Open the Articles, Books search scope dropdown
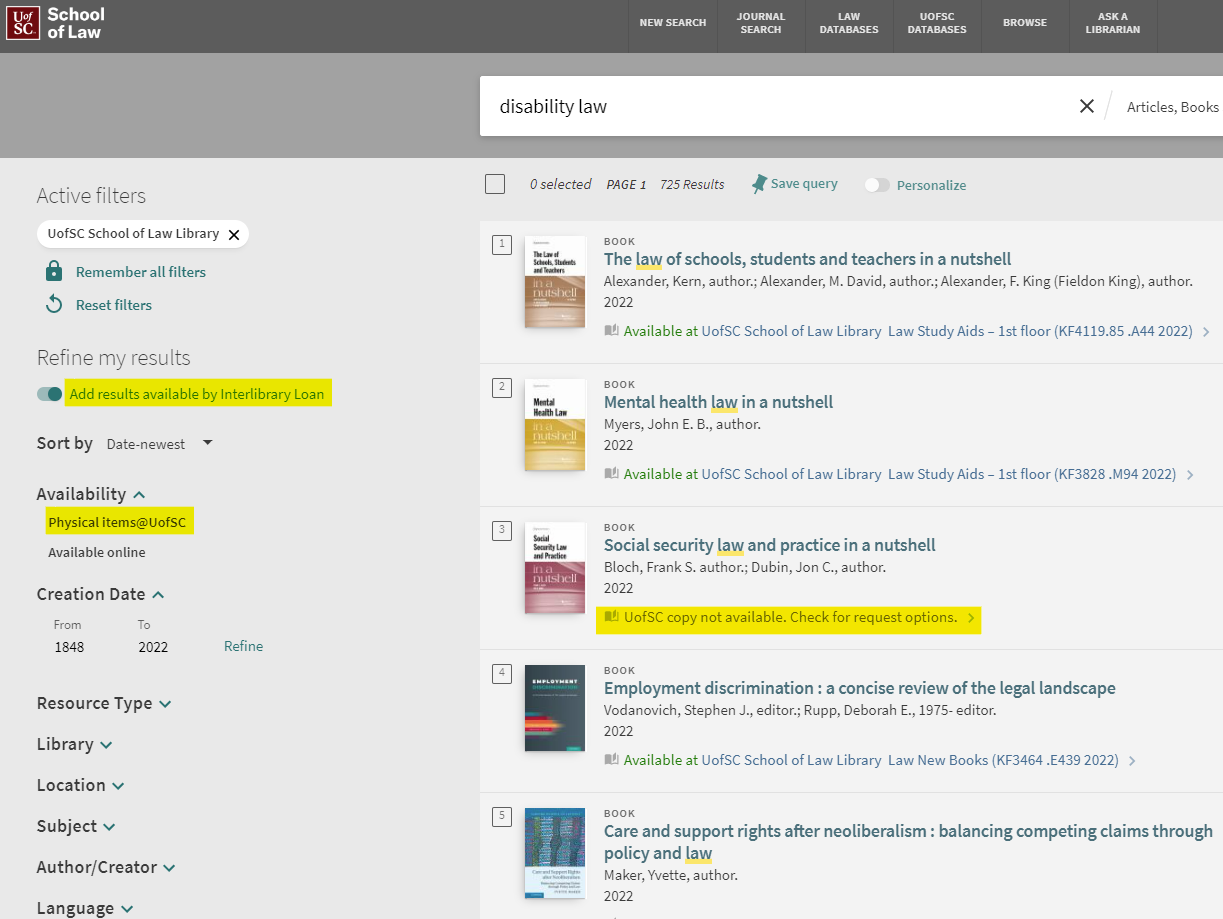 pos(1172,107)
